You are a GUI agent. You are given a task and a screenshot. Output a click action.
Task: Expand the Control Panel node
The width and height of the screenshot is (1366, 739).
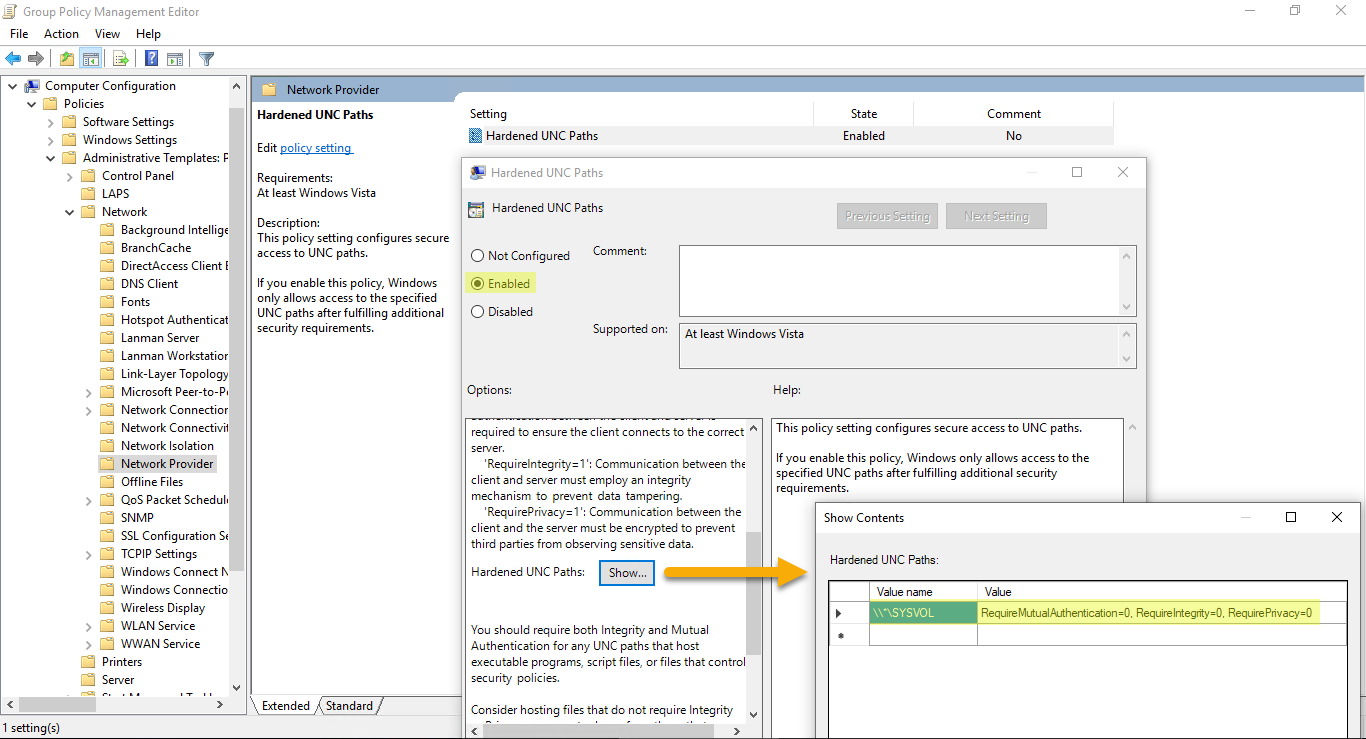pos(69,176)
